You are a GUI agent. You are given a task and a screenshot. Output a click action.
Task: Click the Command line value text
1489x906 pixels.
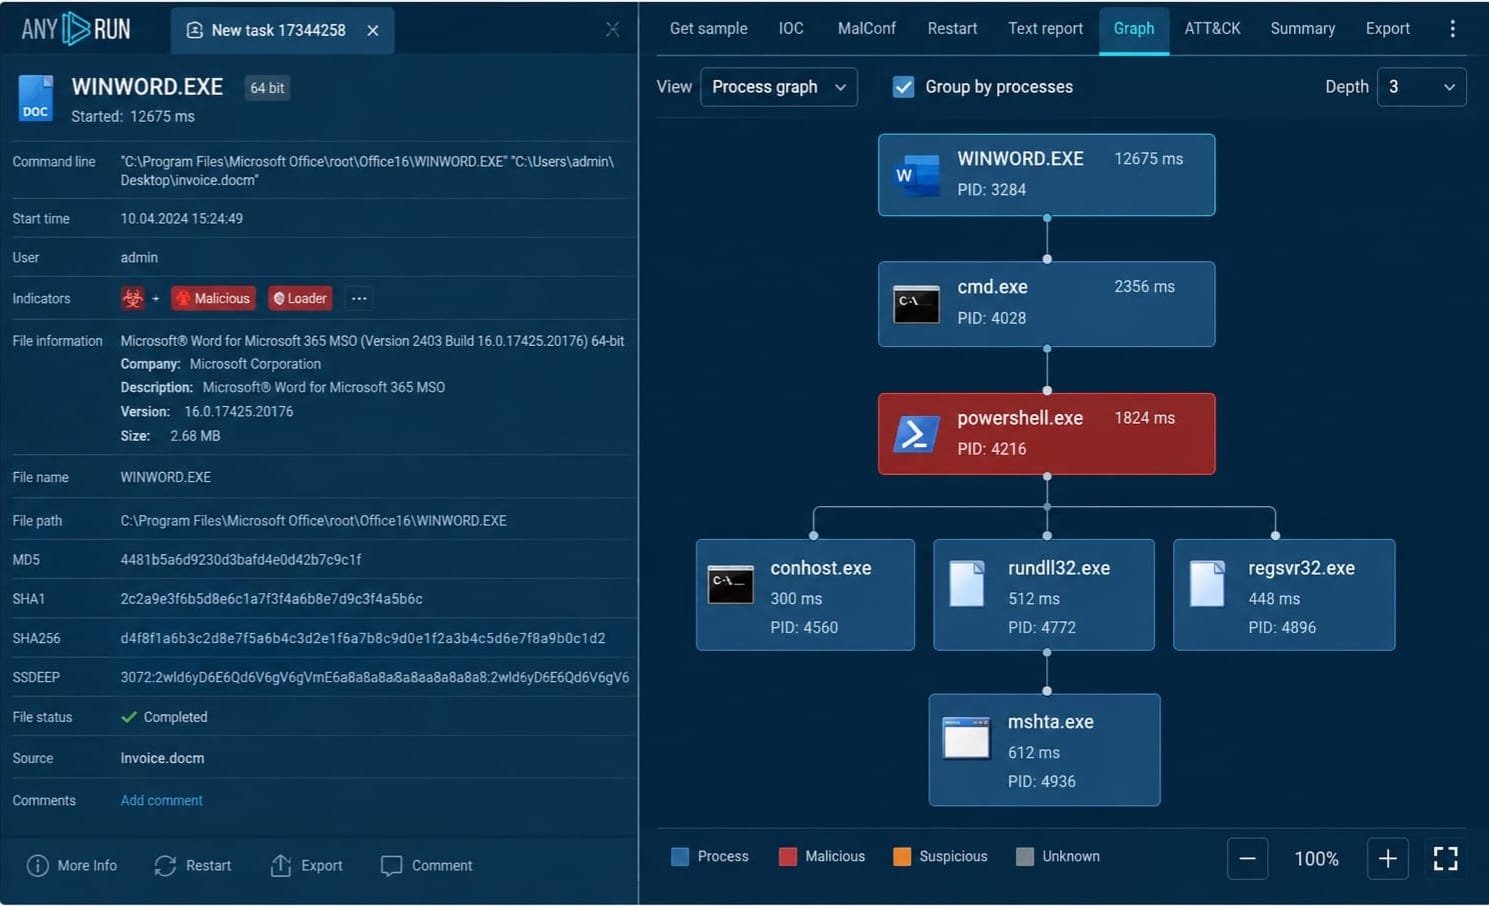pos(368,171)
